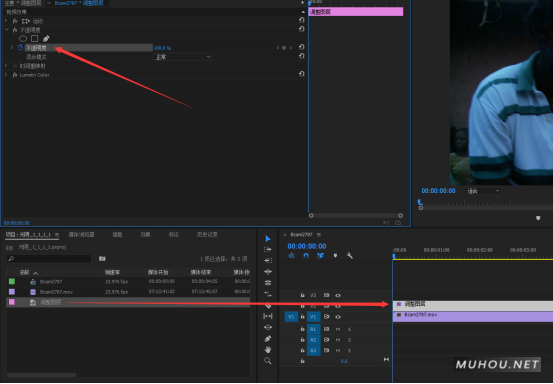Image resolution: width=553 pixels, height=384 pixels.
Task: Open the program monitor fit zoom dropdown
Action: [483, 191]
